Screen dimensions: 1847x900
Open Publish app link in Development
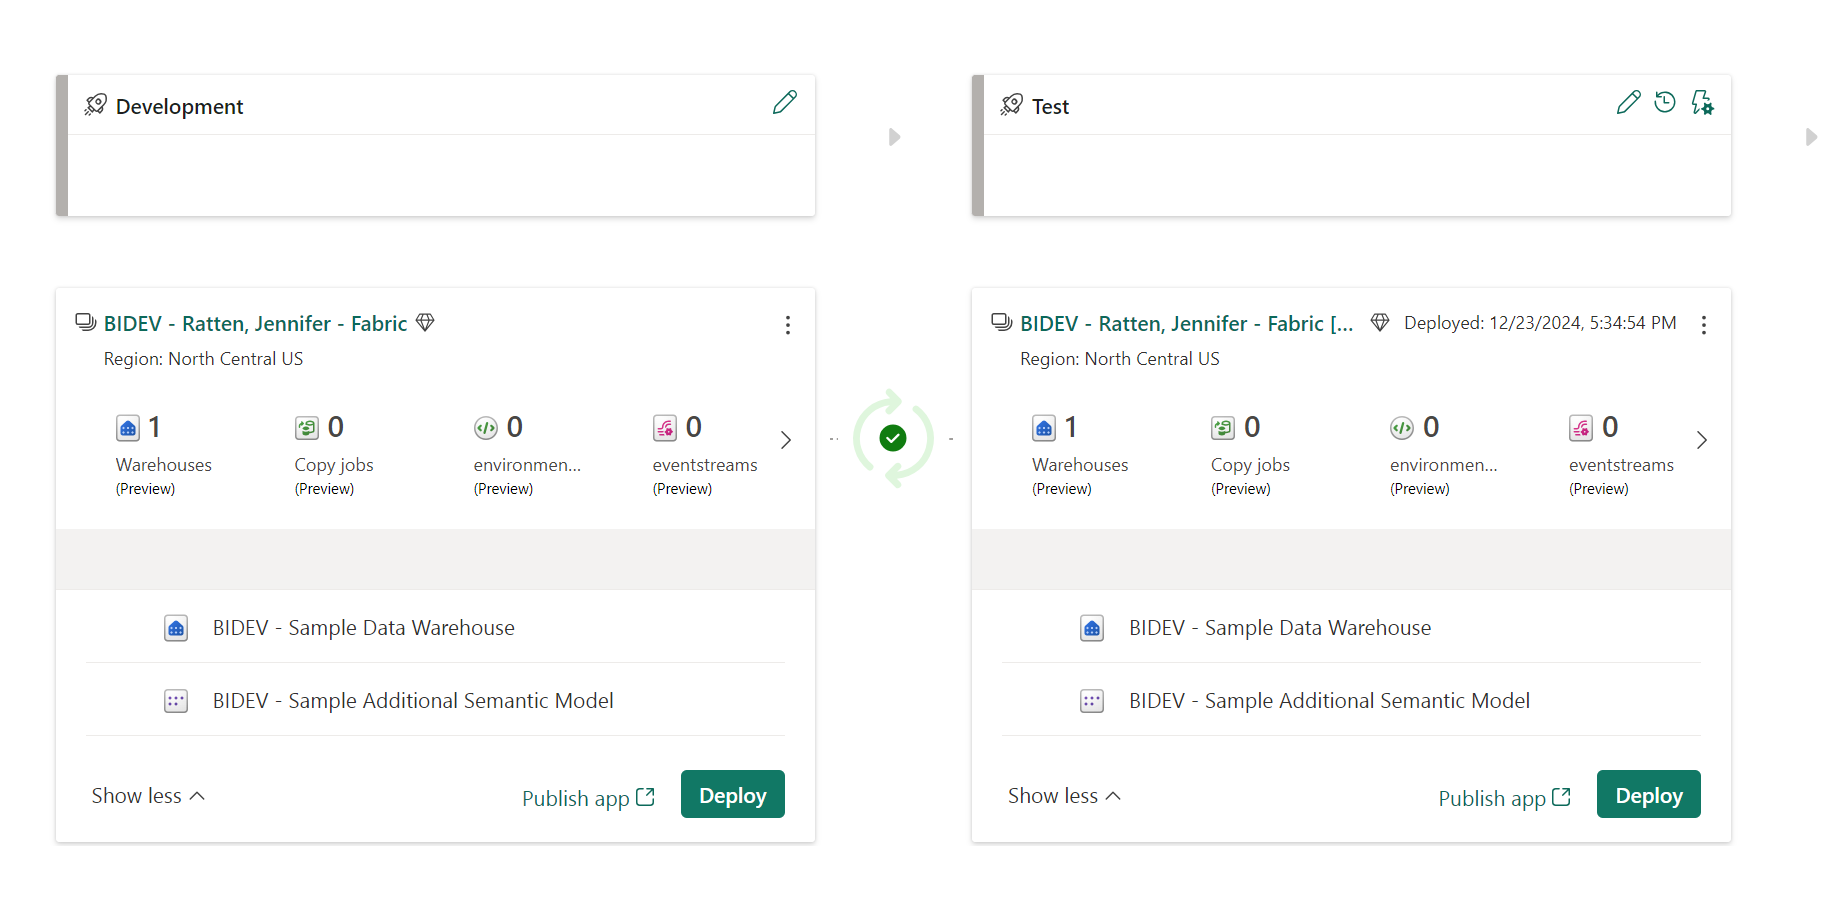588,798
